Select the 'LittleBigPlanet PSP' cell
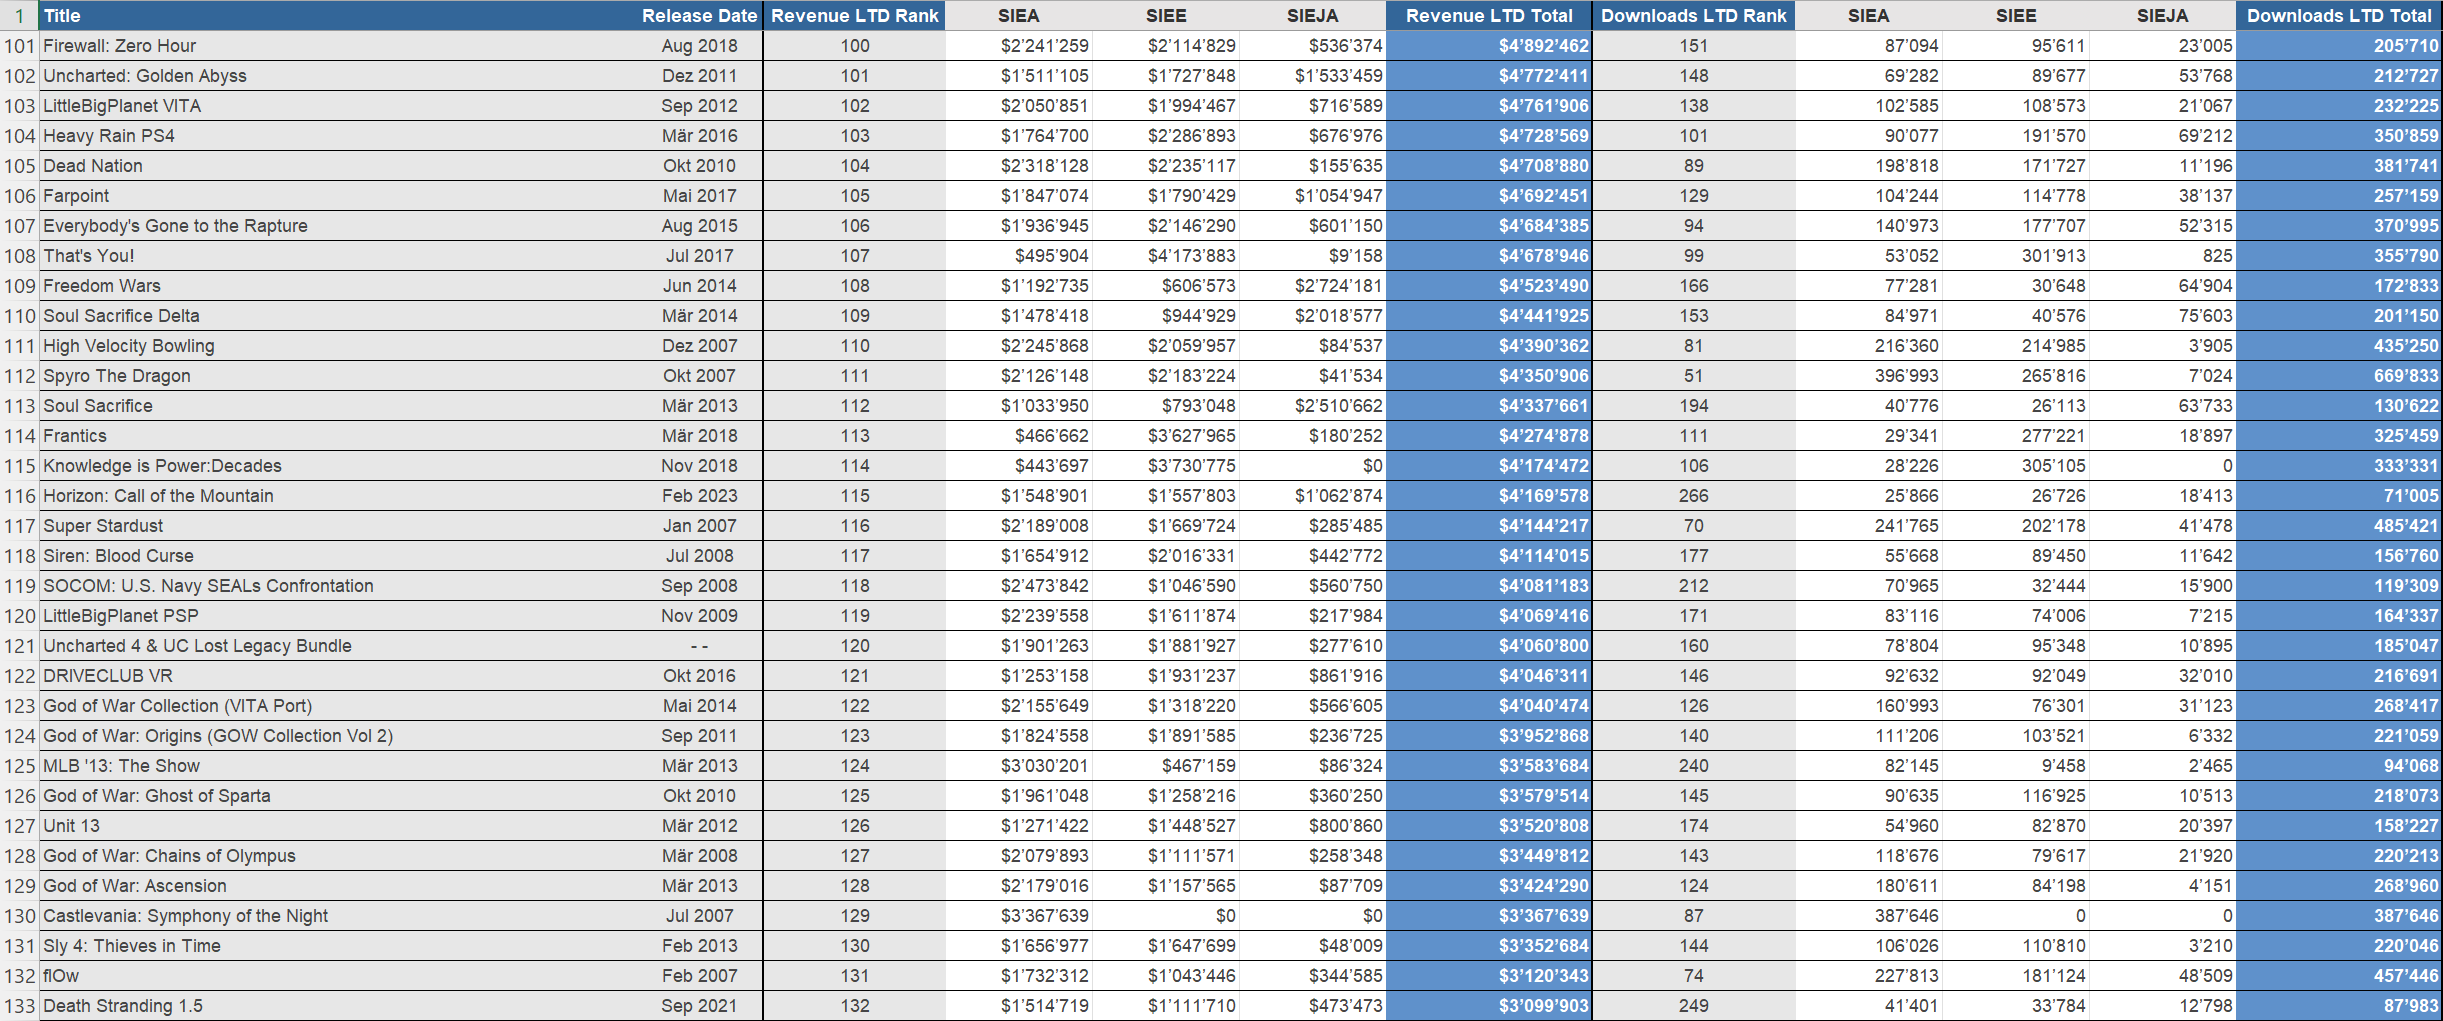This screenshot has width=2443, height=1021. pos(338,616)
